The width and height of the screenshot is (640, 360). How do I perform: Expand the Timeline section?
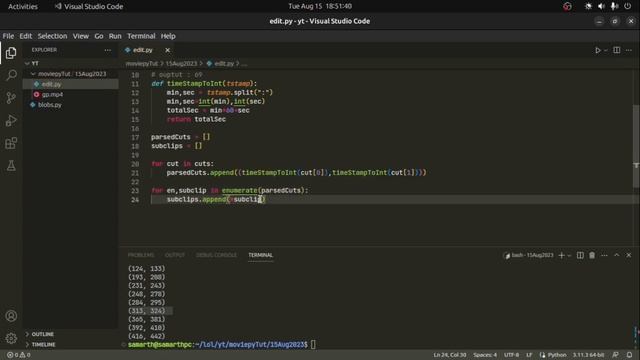click(x=71, y=344)
